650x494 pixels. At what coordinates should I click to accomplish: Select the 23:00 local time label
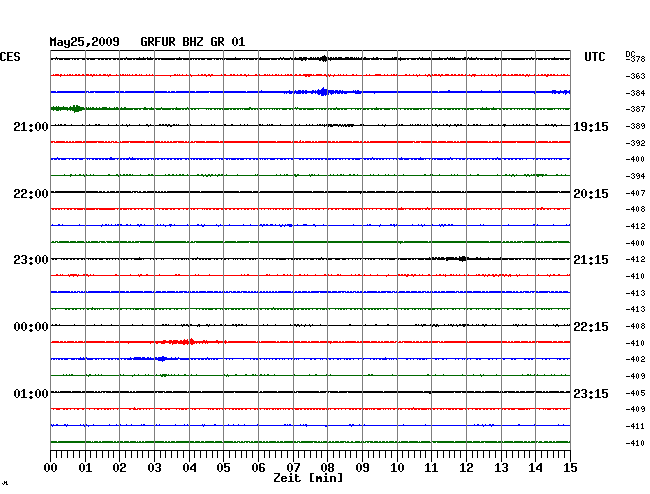(31, 260)
